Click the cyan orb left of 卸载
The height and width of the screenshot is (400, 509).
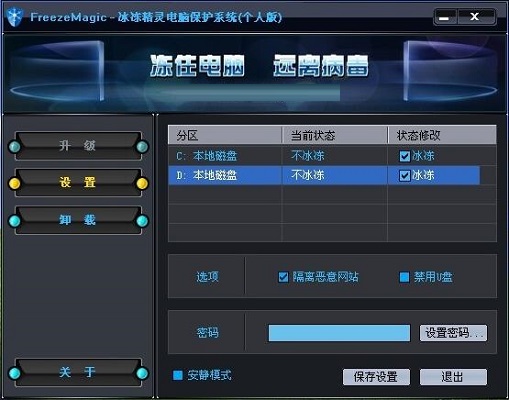(x=14, y=221)
